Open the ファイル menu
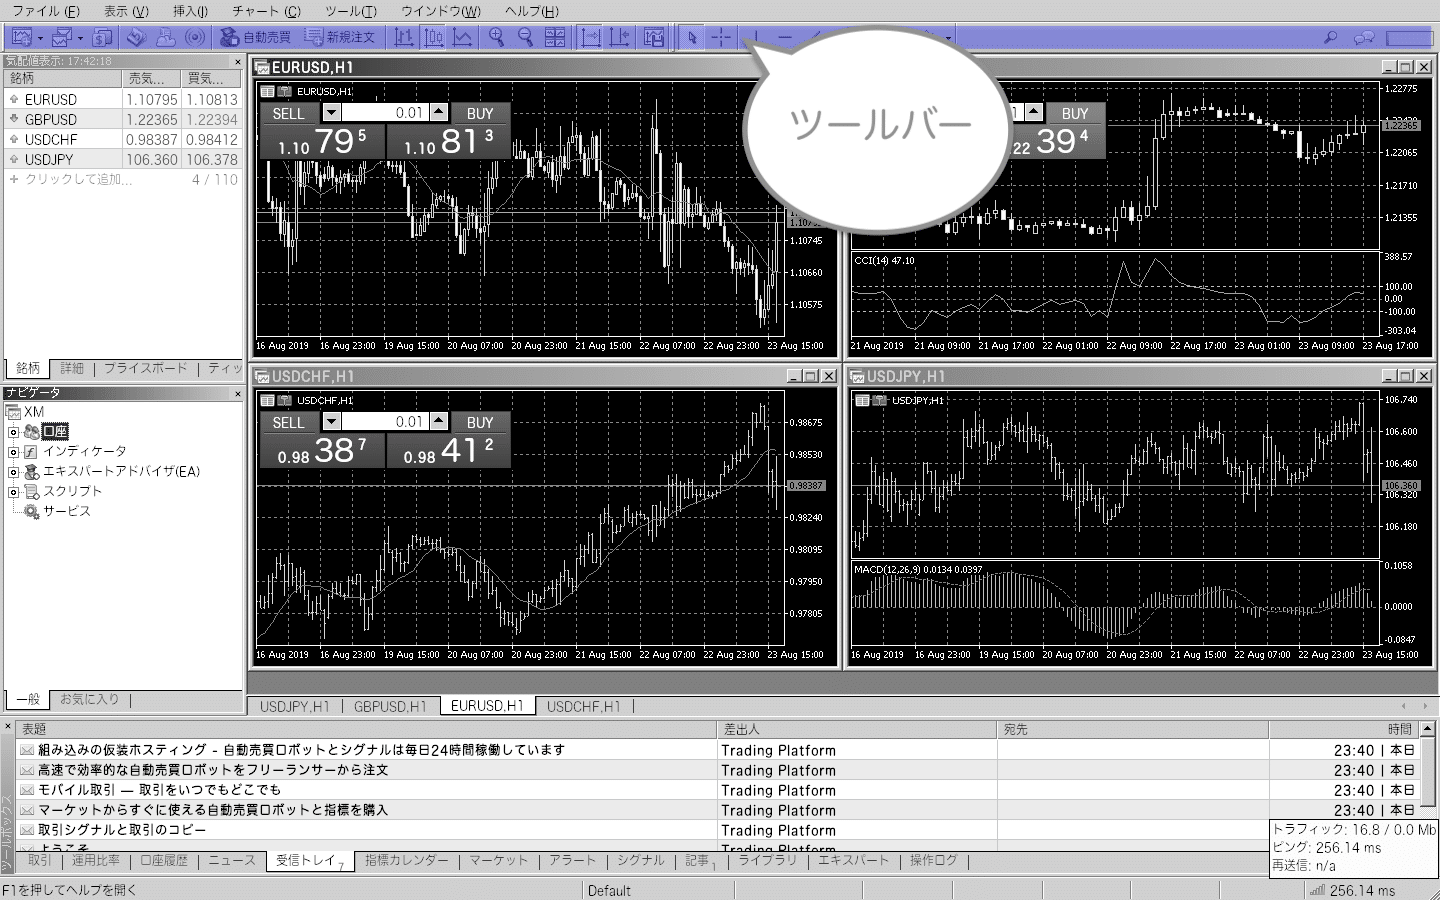The height and width of the screenshot is (900, 1440). pos(46,11)
